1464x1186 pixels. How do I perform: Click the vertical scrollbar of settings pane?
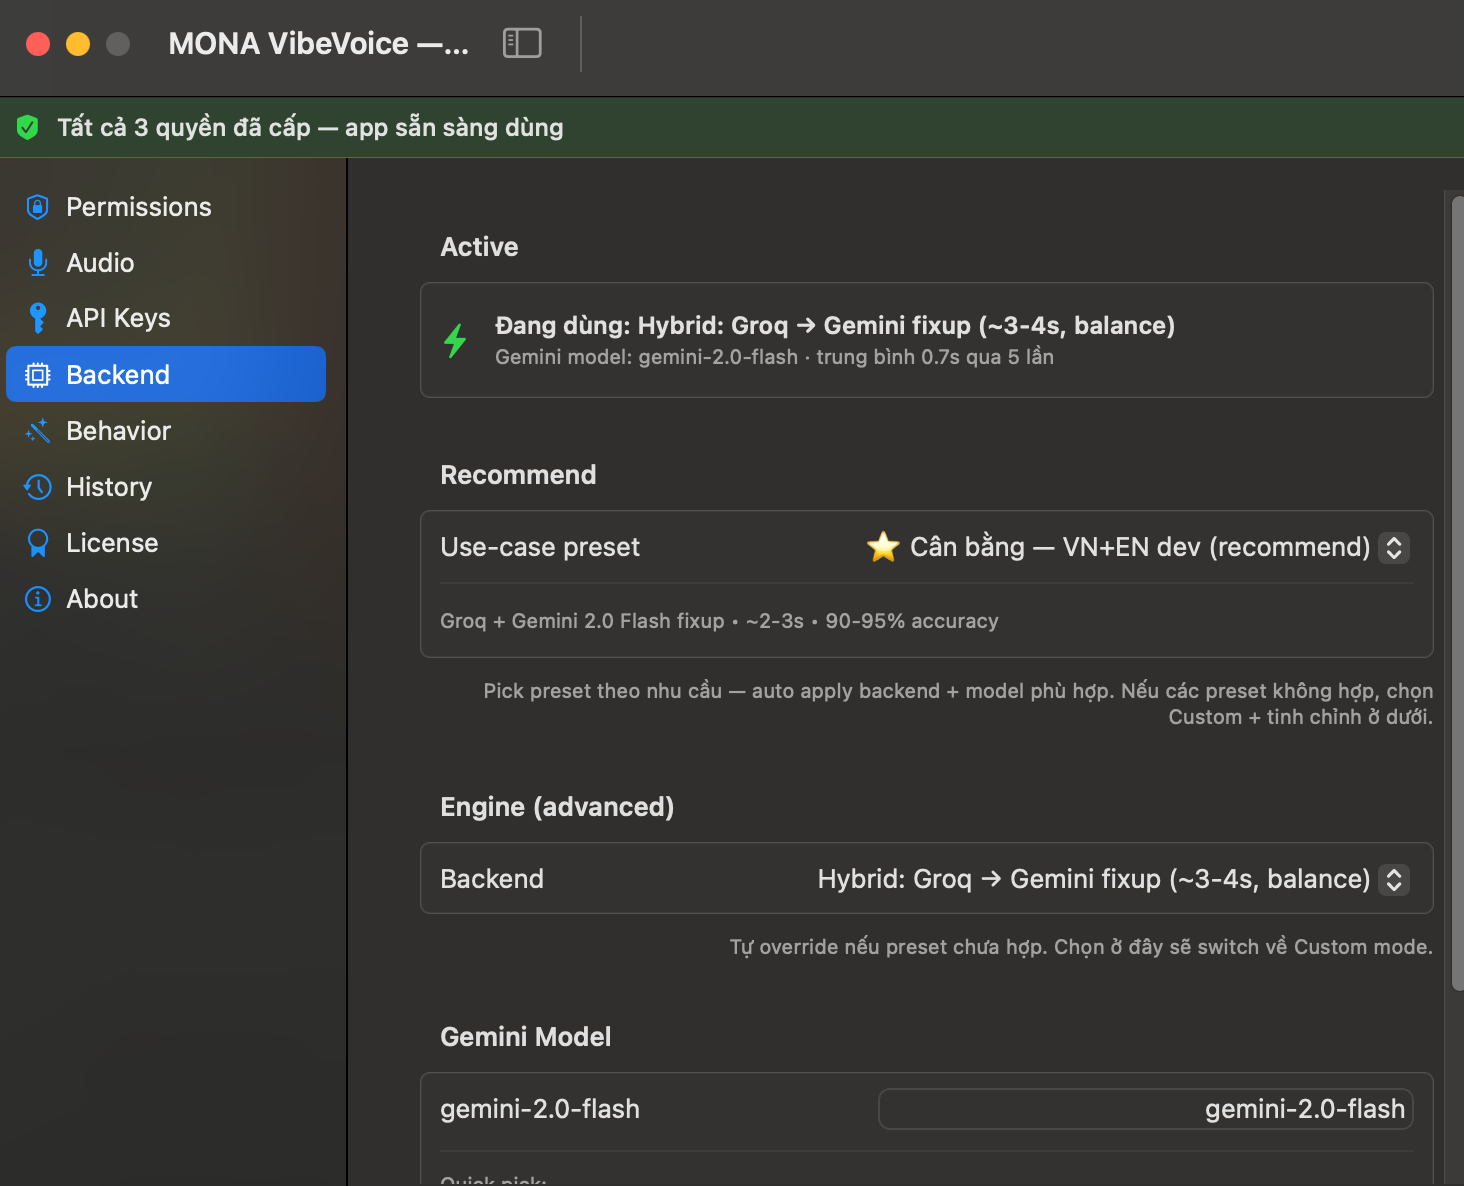tap(1458, 593)
